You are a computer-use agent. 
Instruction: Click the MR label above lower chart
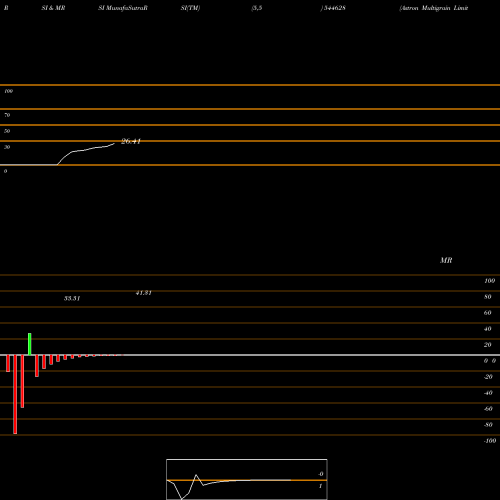click(x=446, y=260)
